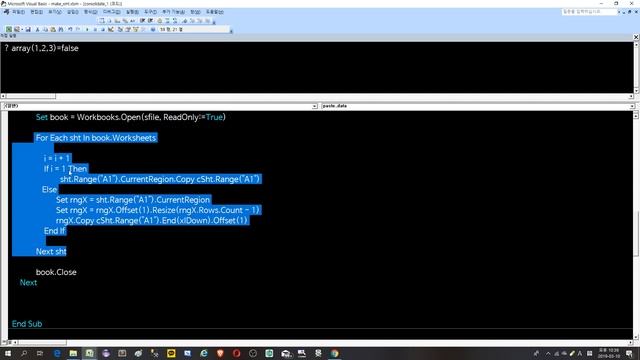This screenshot has height=360, width=640.
Task: Open Chrome from the taskbar
Action: point(335,353)
